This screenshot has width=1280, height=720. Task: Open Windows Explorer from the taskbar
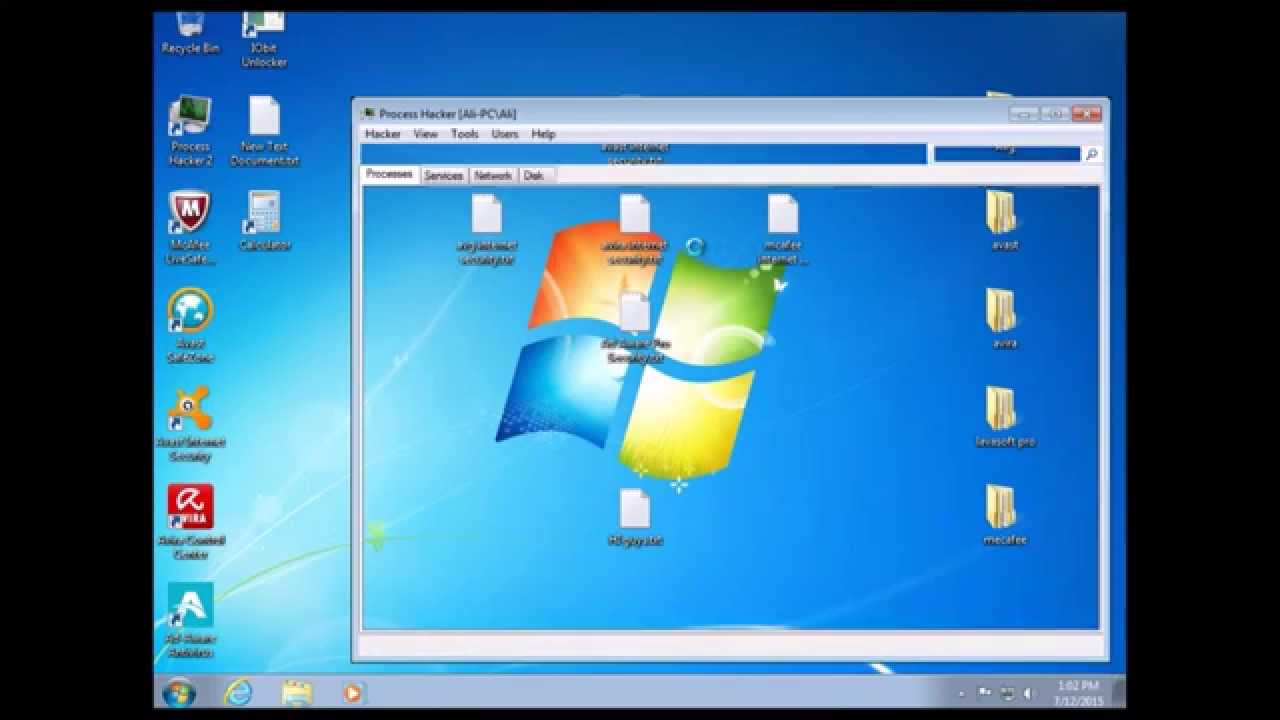(296, 692)
